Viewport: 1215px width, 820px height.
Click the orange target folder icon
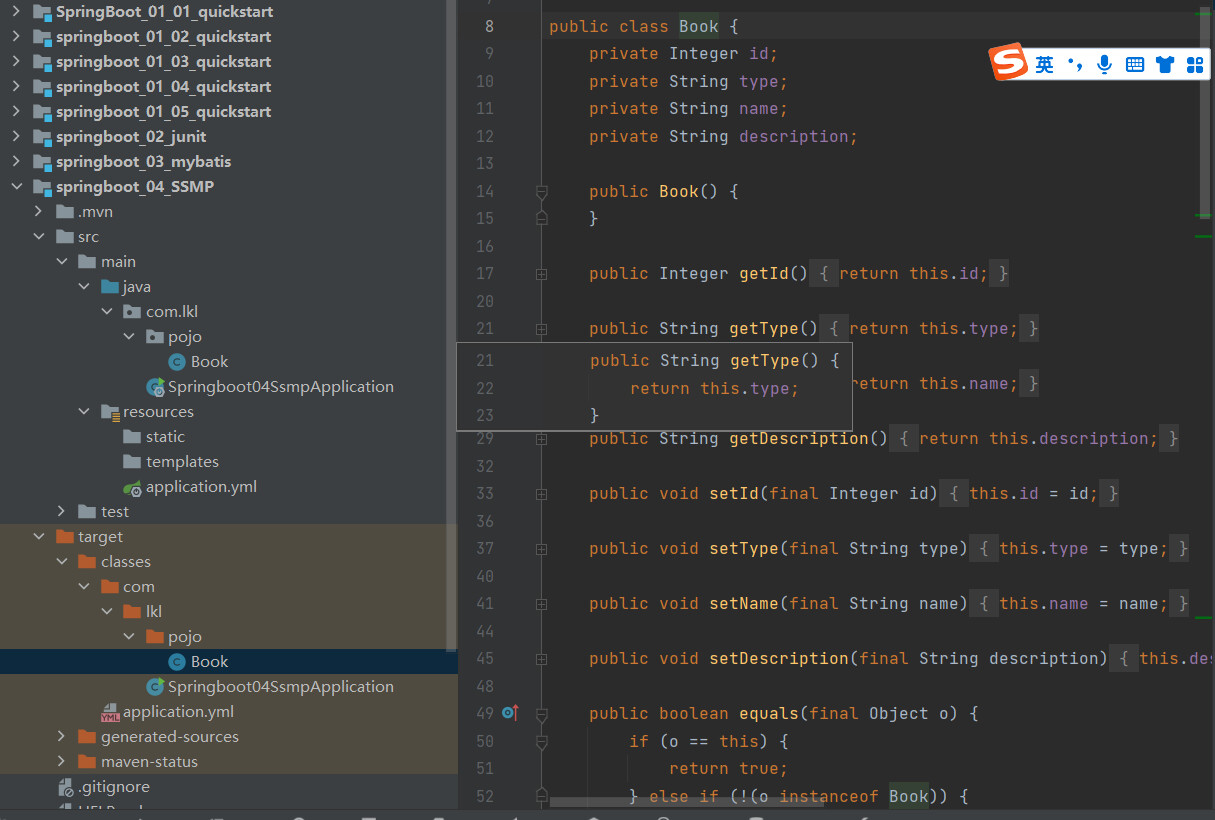tap(65, 537)
